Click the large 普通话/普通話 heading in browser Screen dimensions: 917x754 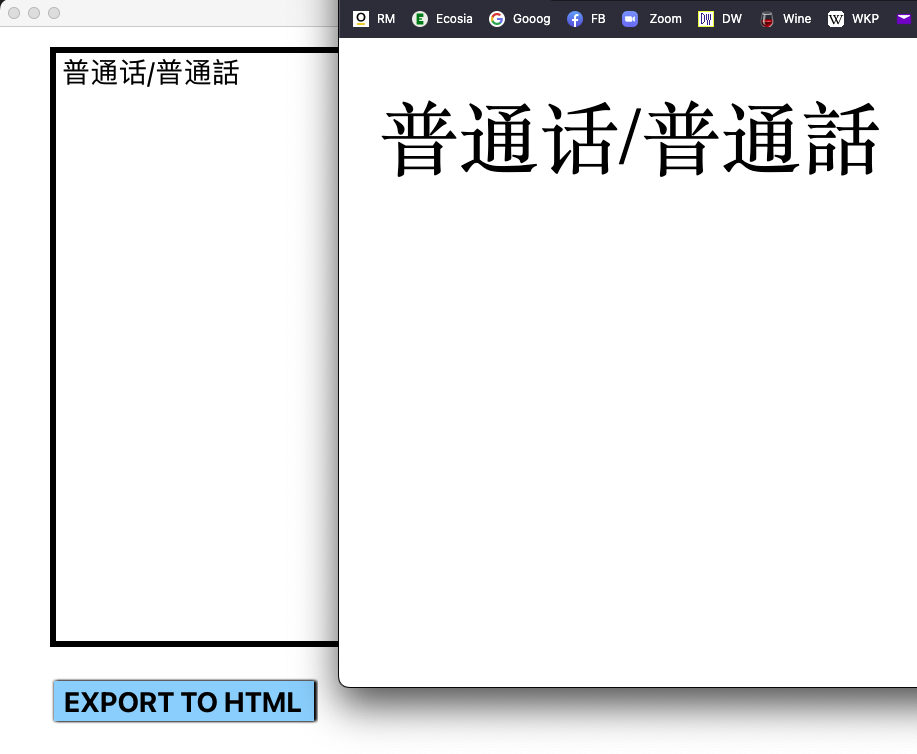[630, 139]
